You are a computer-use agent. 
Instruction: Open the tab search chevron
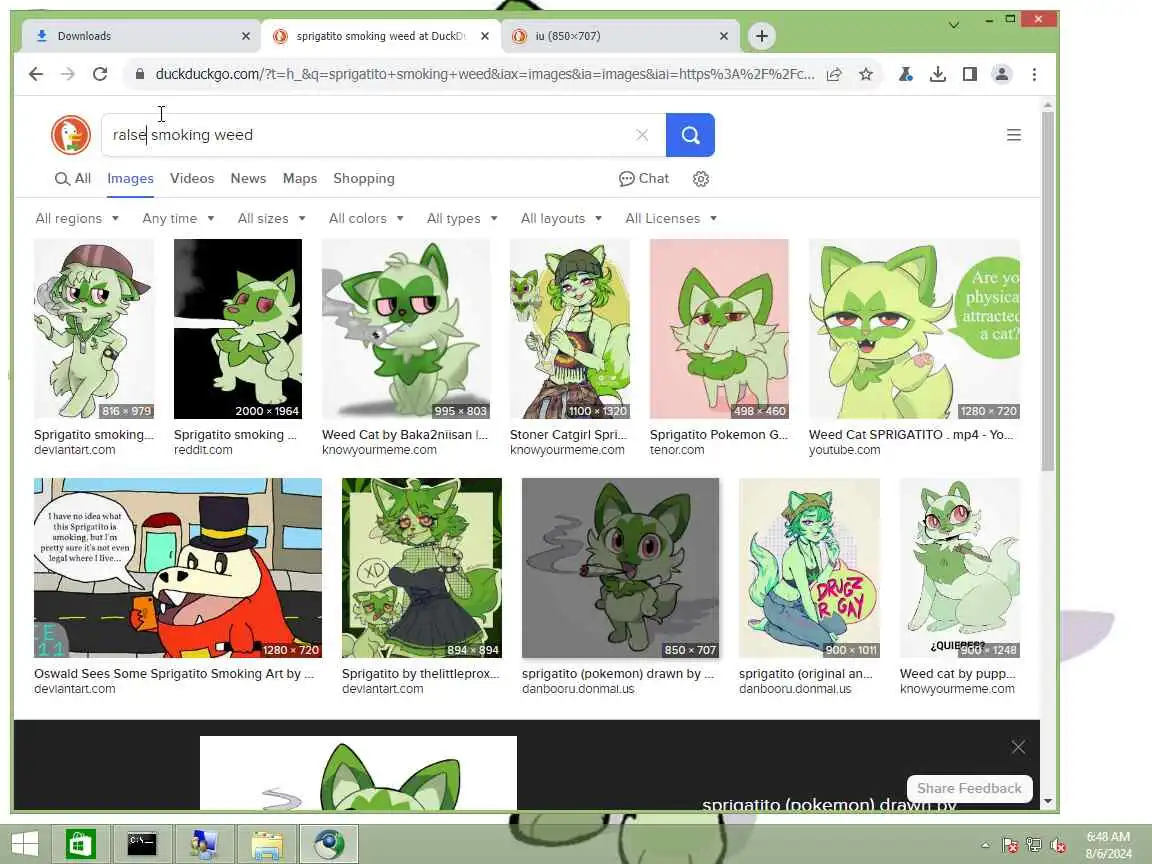tap(954, 25)
